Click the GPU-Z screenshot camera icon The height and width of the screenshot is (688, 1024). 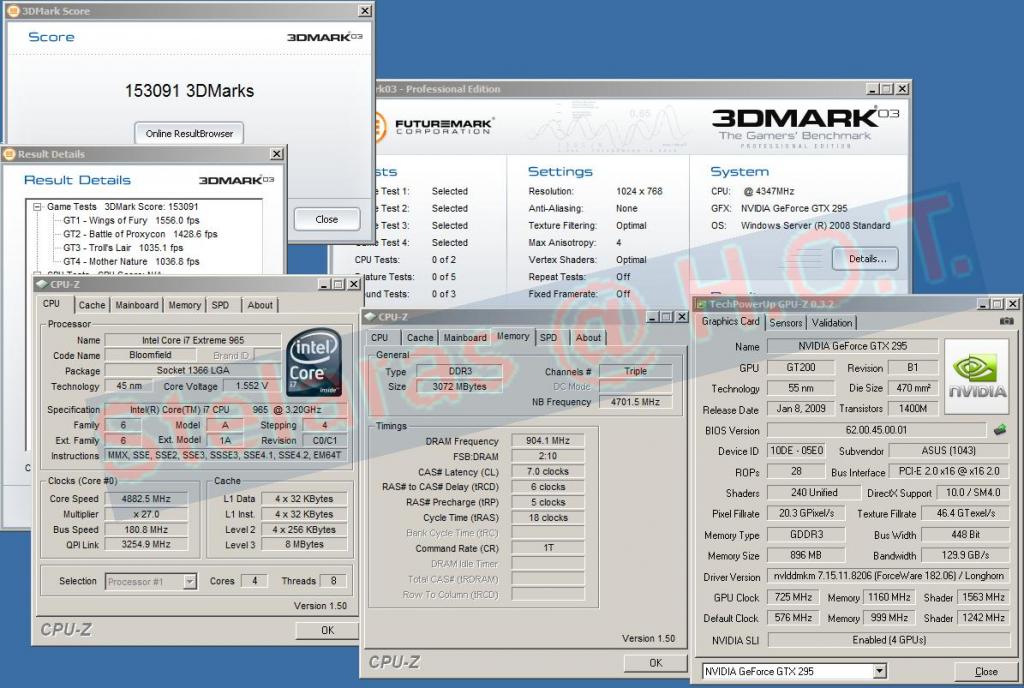pyautogui.click(x=1006, y=321)
